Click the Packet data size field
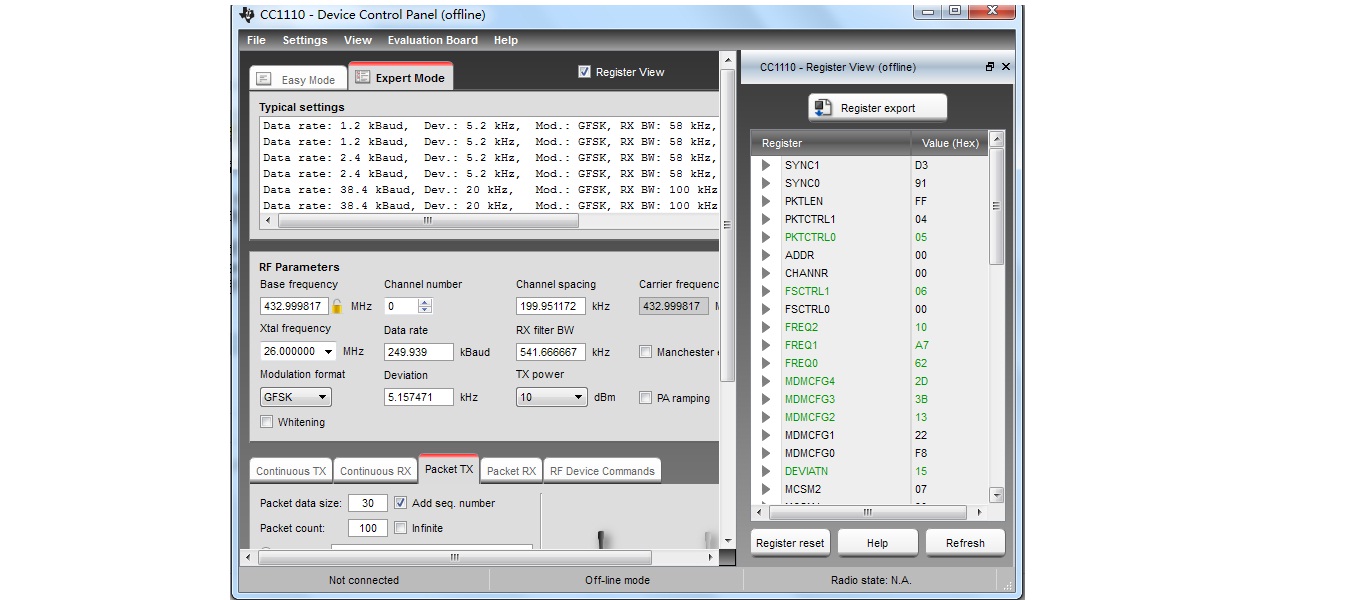Screen dimensions: 1358x600 [368, 503]
